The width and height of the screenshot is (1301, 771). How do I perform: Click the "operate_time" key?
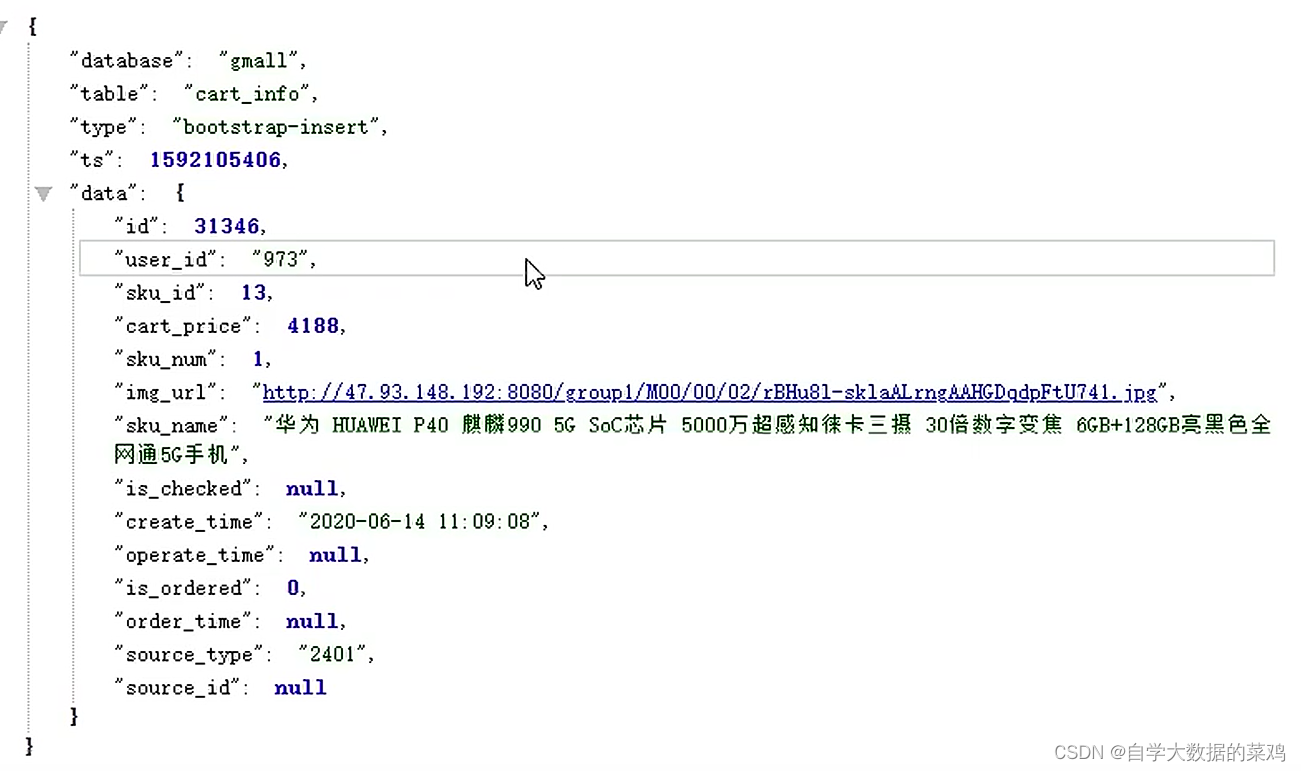coord(194,555)
